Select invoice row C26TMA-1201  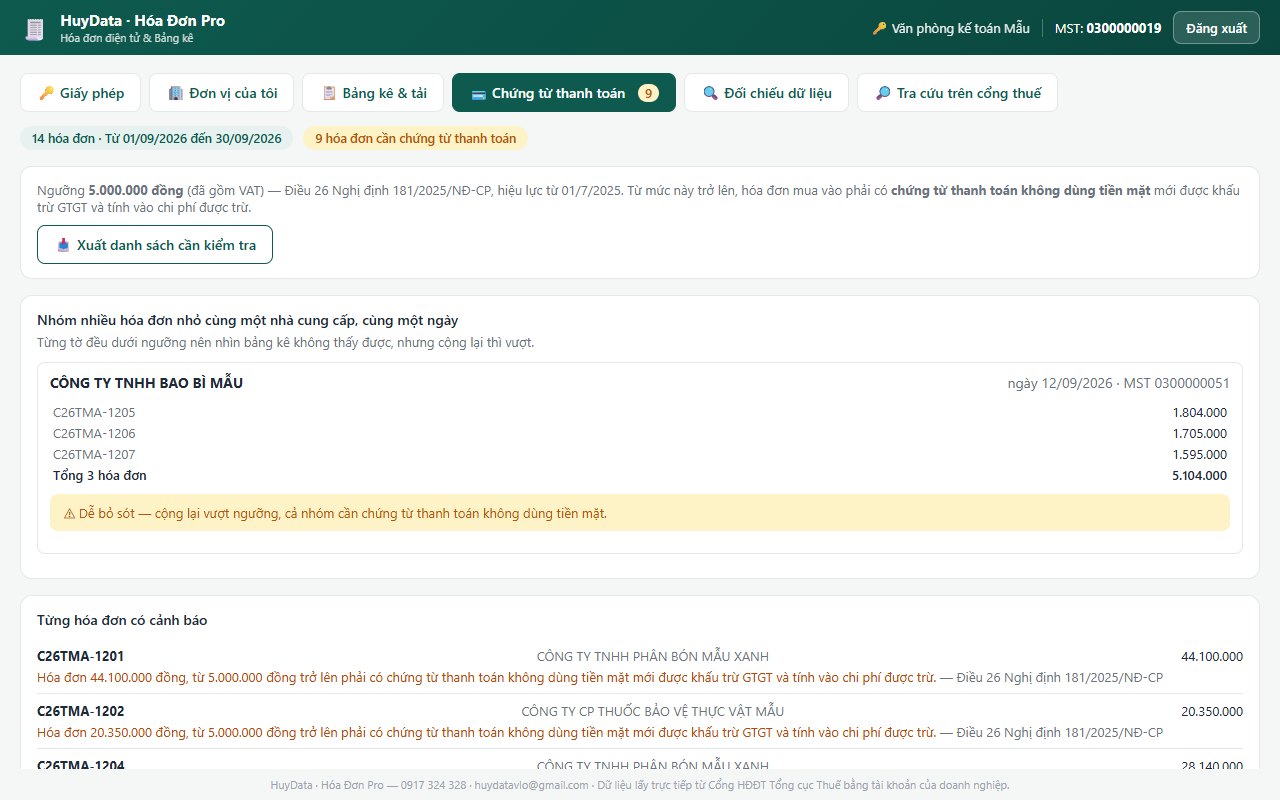coord(640,667)
